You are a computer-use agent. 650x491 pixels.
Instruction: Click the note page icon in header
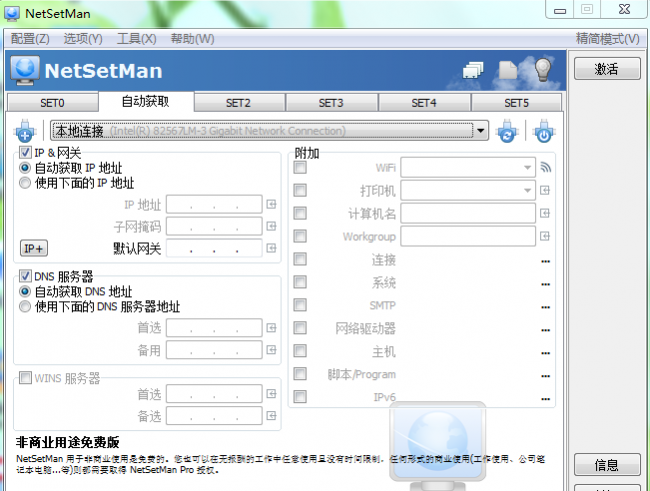click(508, 70)
